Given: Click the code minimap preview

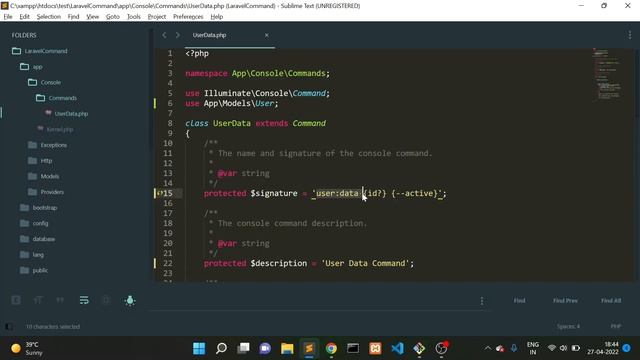Looking at the screenshot, I should coord(608,74).
